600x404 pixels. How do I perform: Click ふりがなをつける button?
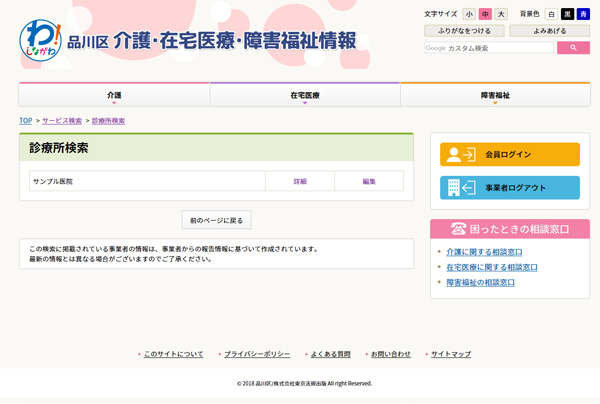pos(464,31)
